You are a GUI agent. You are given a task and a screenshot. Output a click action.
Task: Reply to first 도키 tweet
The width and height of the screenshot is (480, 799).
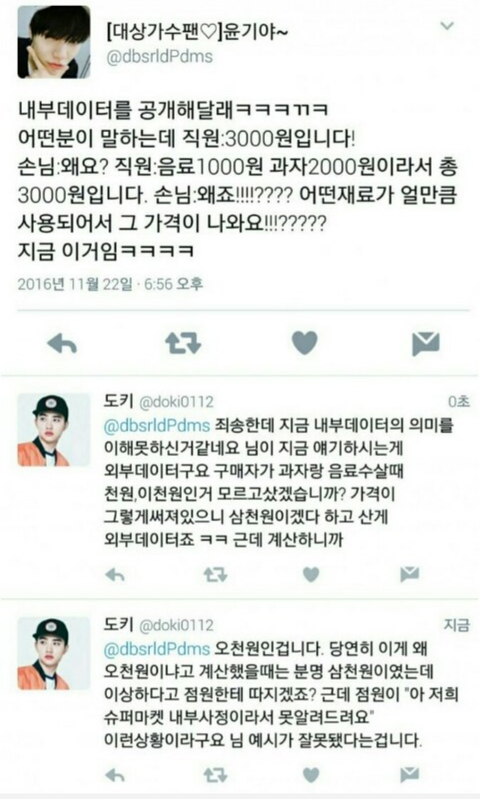pos(115,575)
